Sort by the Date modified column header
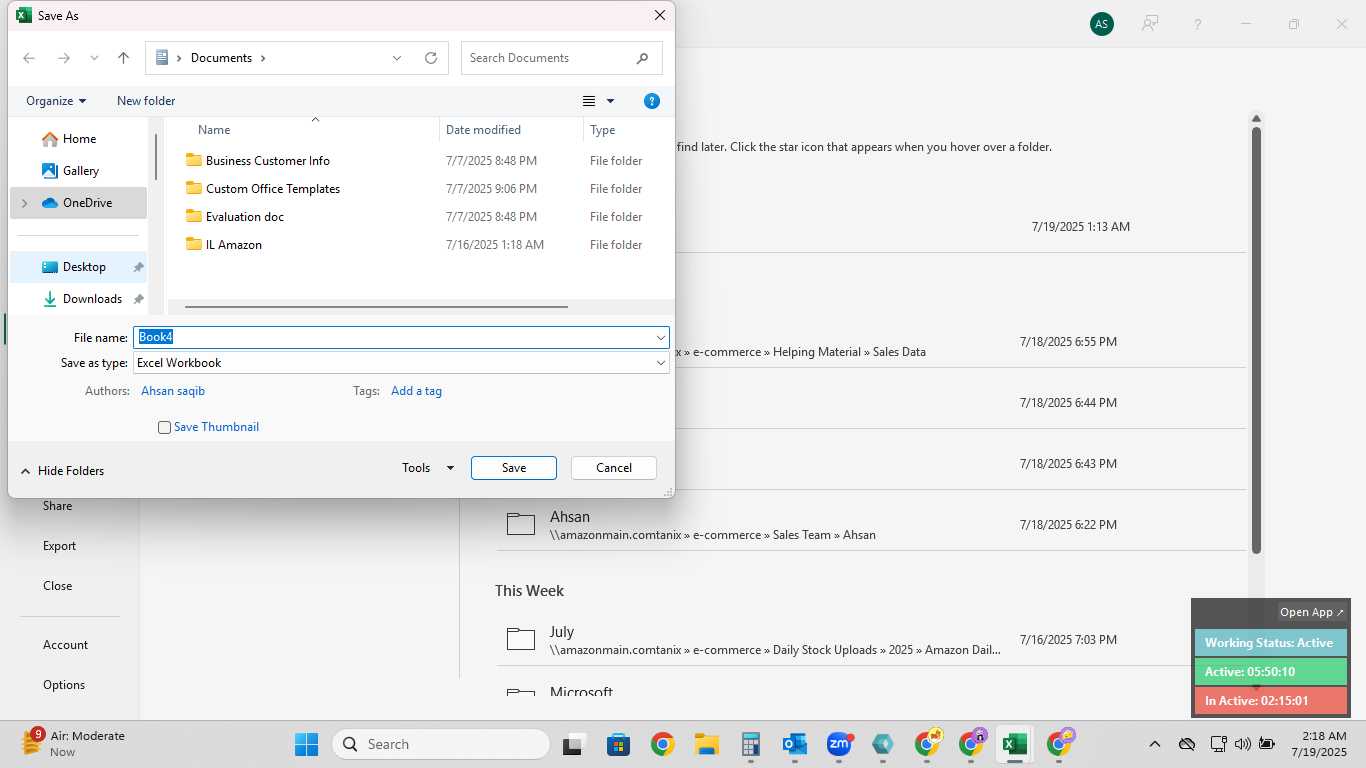Viewport: 1366px width, 768px height. click(x=483, y=130)
